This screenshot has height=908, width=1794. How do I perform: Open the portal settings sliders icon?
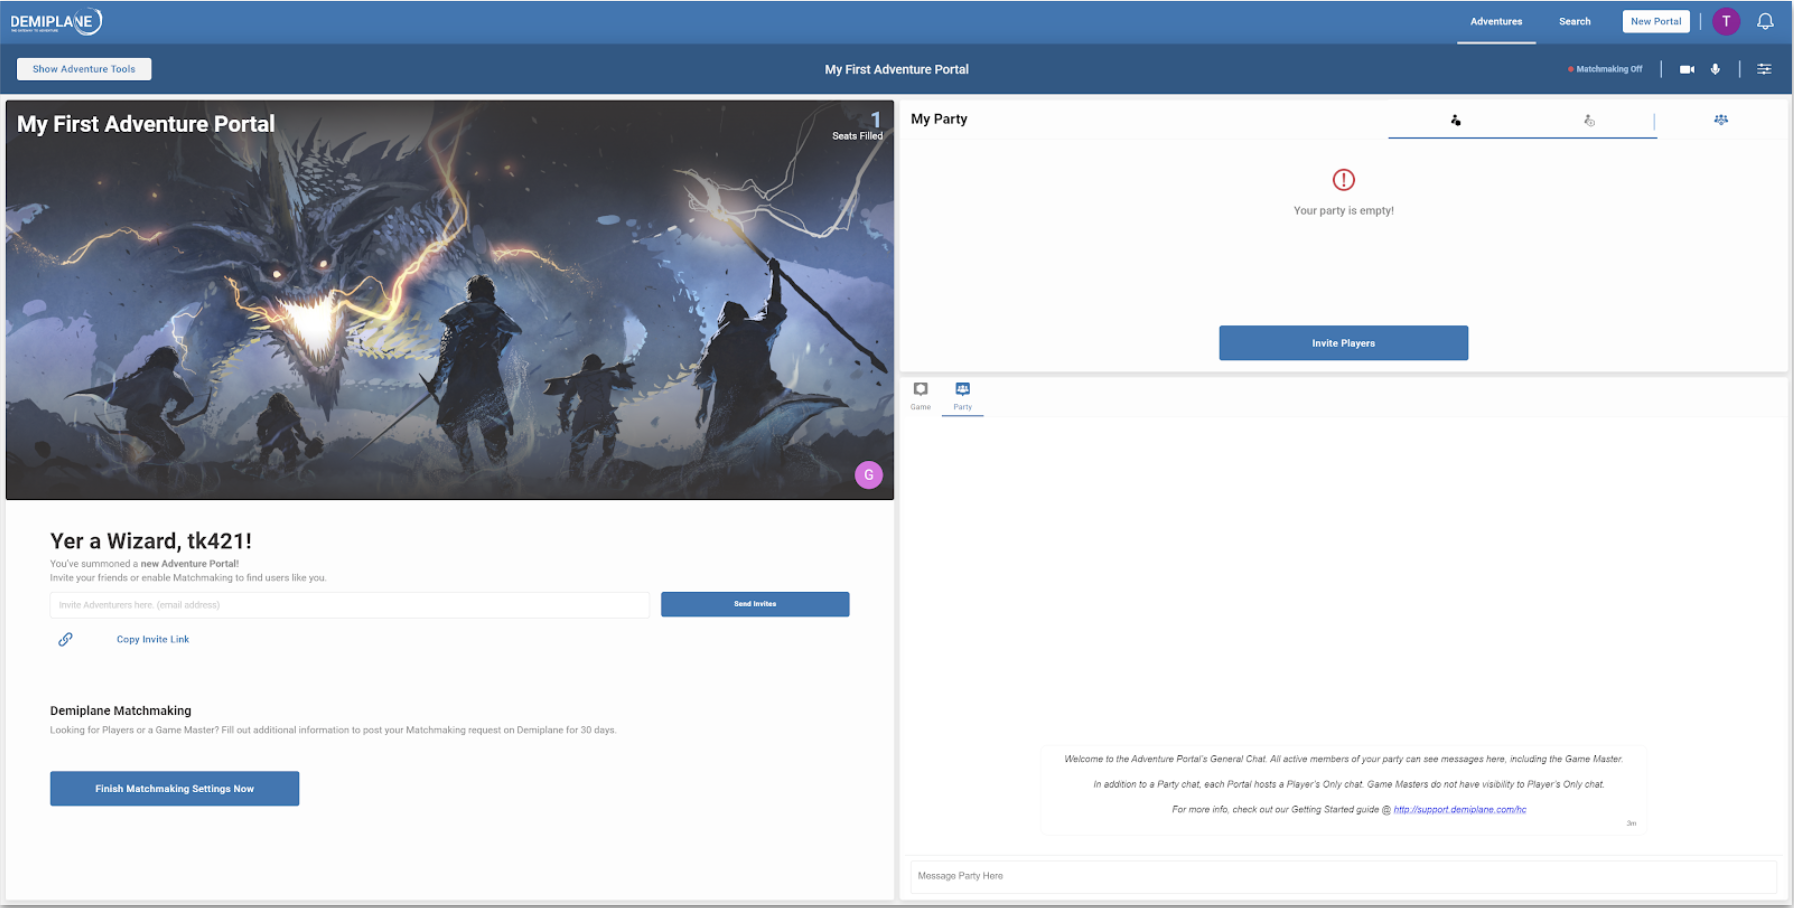pos(1764,69)
